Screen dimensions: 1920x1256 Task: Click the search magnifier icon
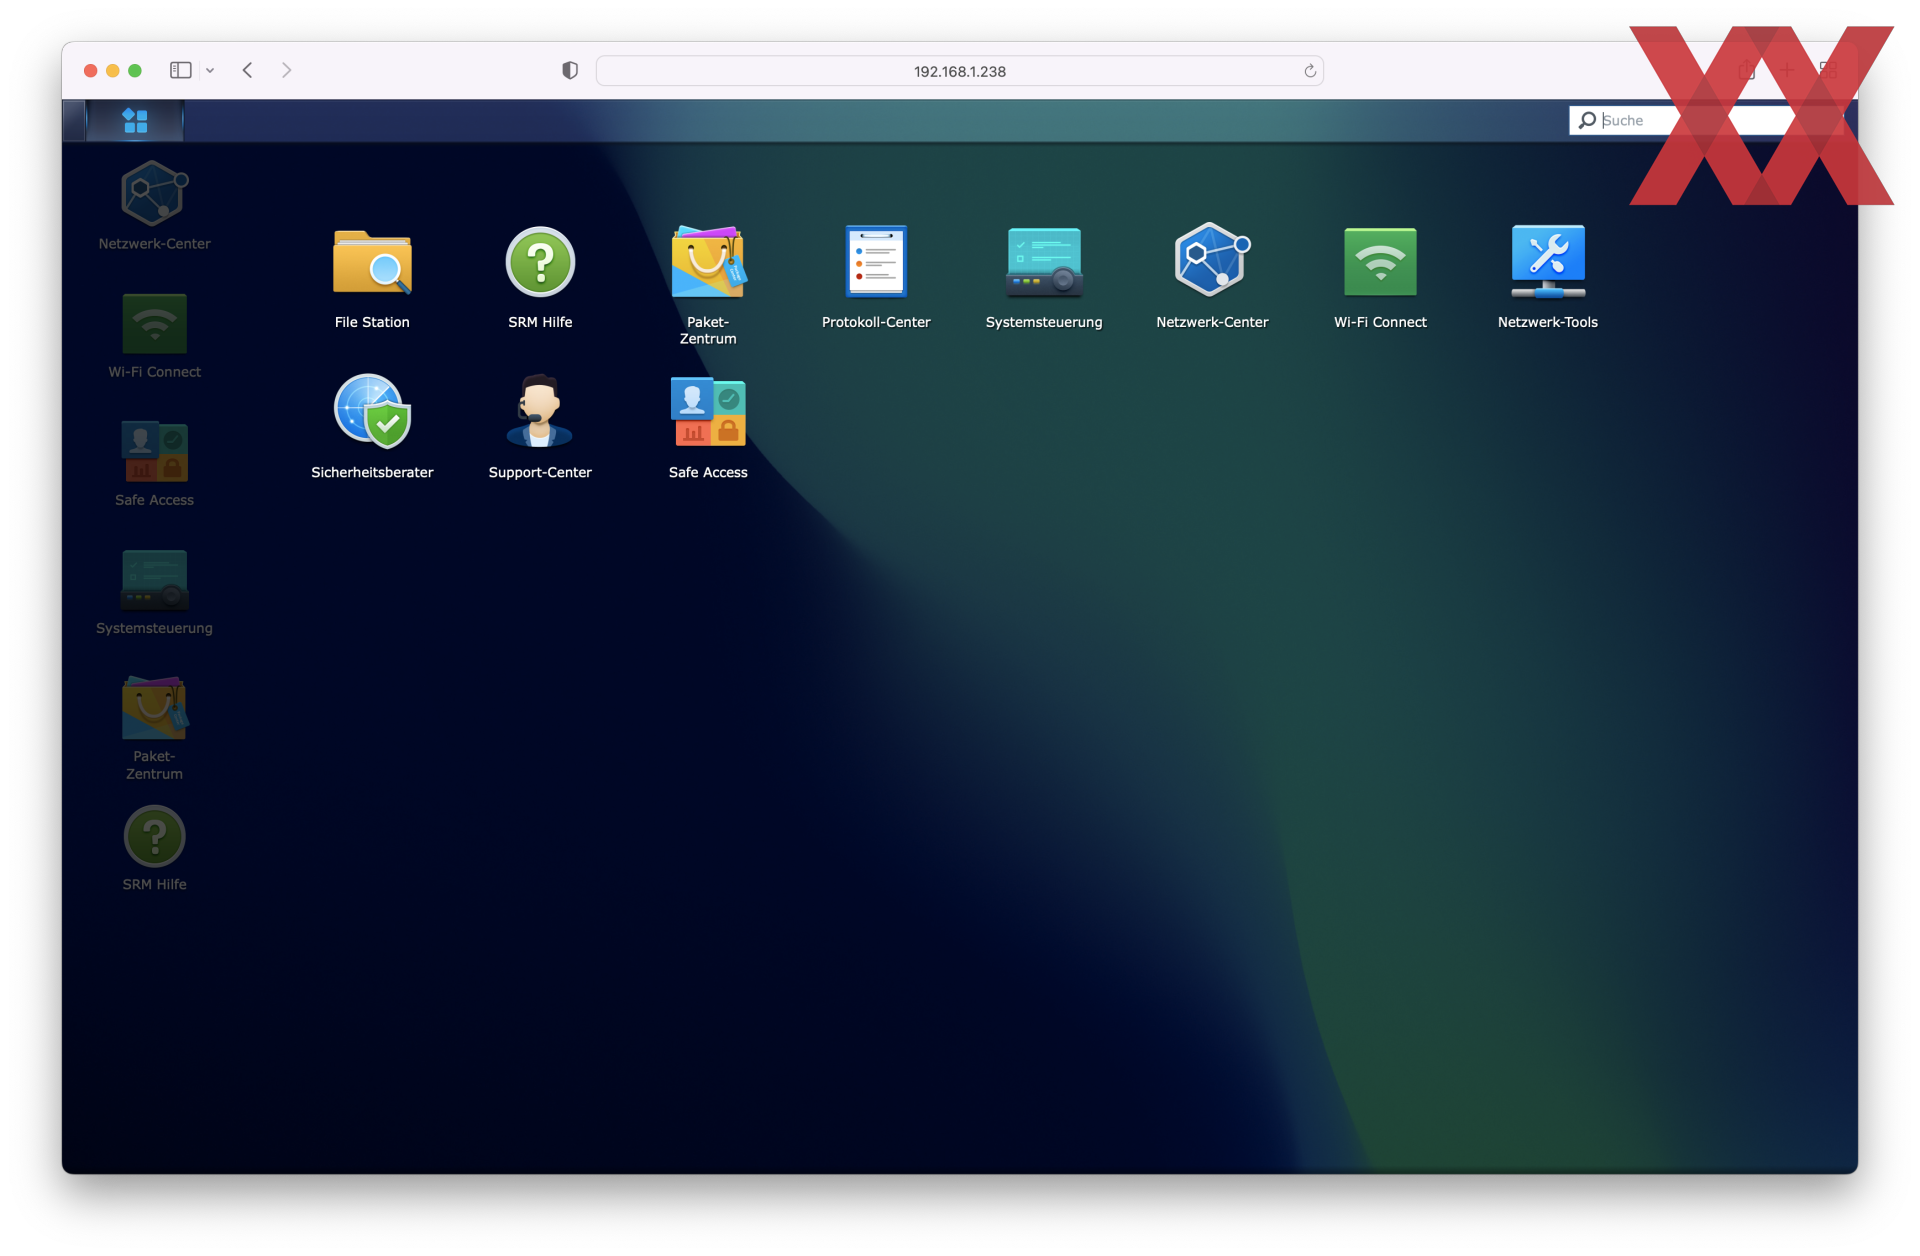pos(1587,120)
